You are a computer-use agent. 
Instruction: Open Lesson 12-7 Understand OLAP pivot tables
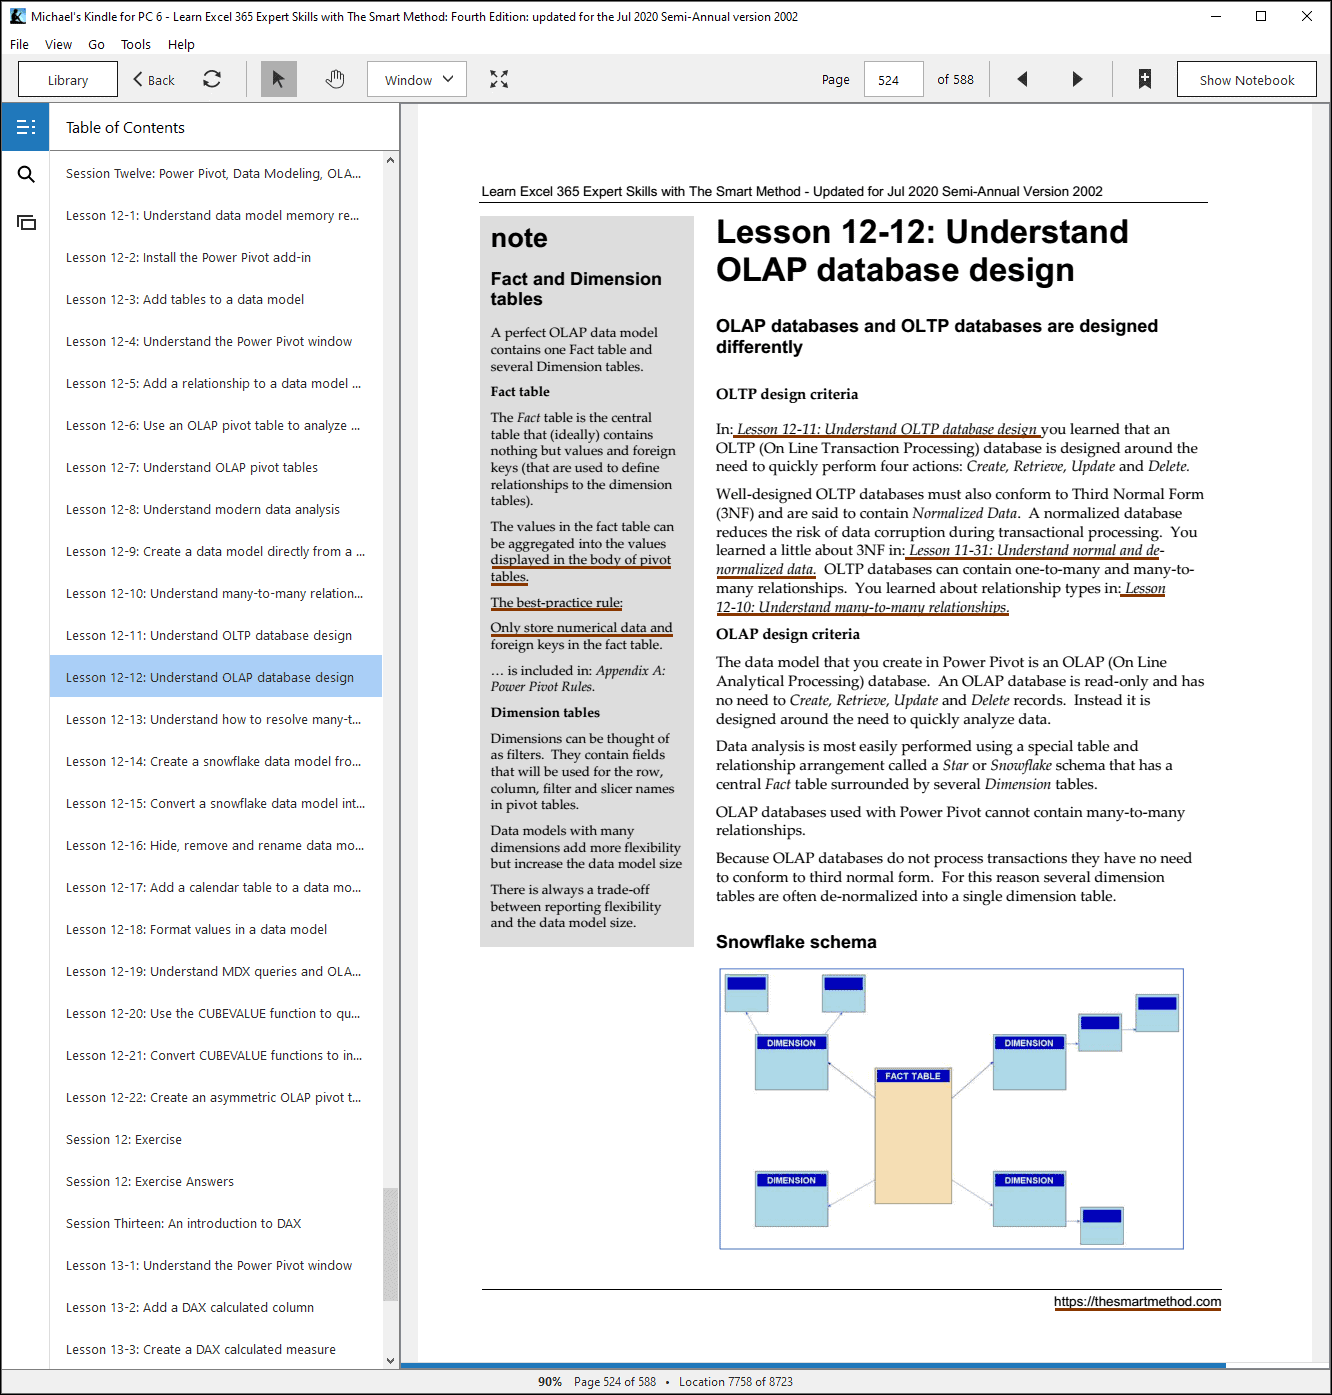pos(216,467)
